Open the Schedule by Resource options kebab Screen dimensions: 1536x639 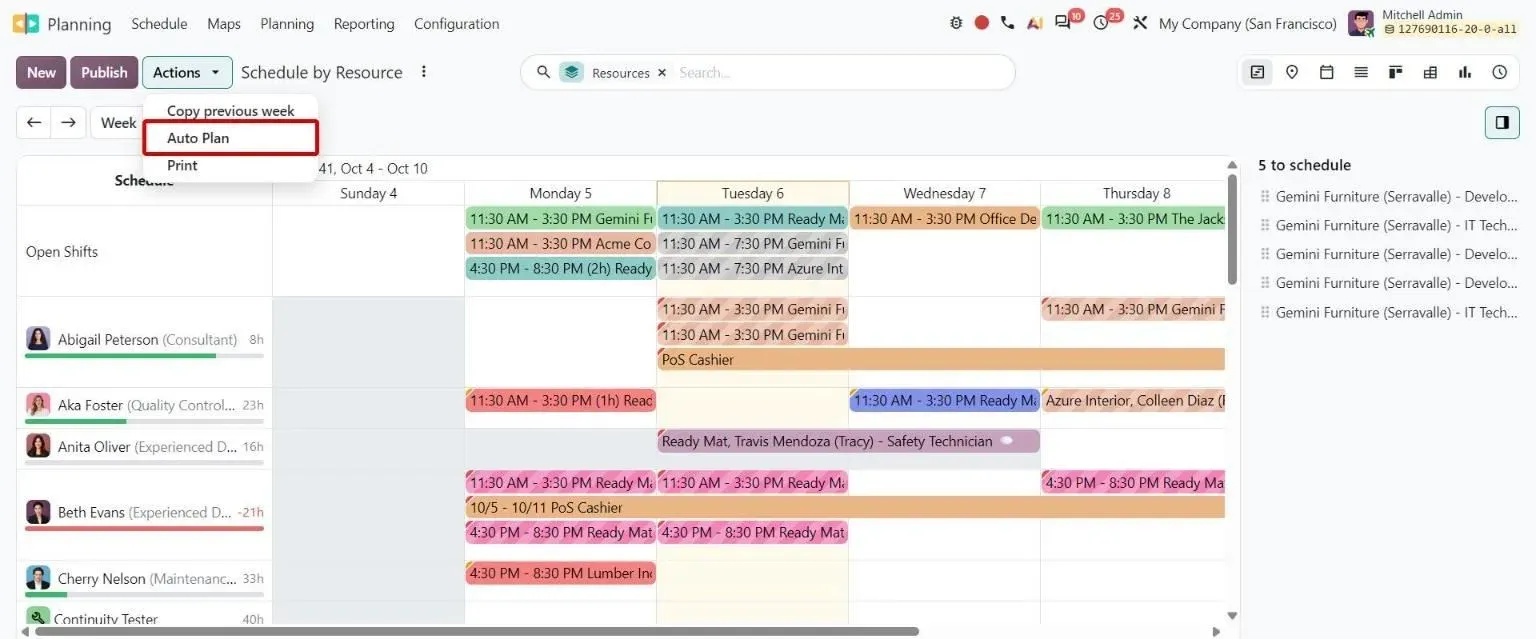[424, 72]
